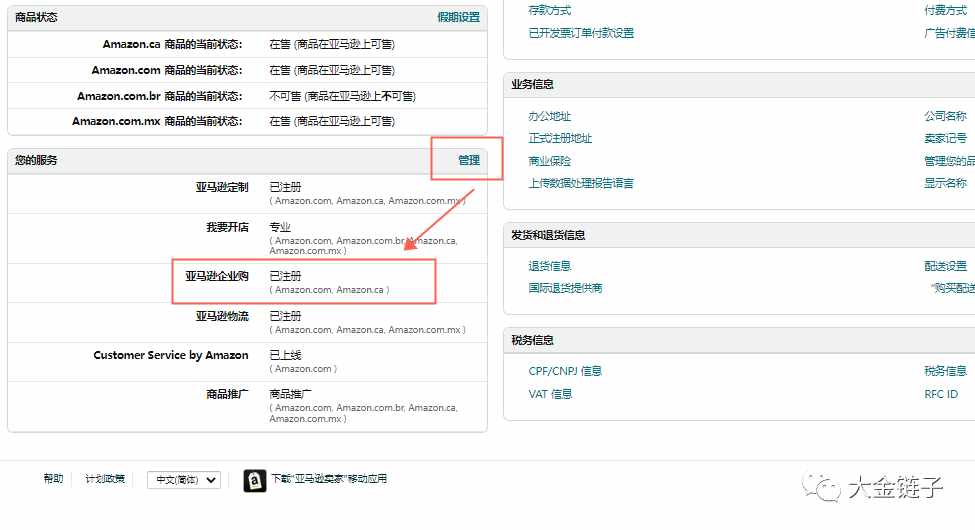Open the 退货信息 link
Screen dimensions: 975x530
point(549,266)
